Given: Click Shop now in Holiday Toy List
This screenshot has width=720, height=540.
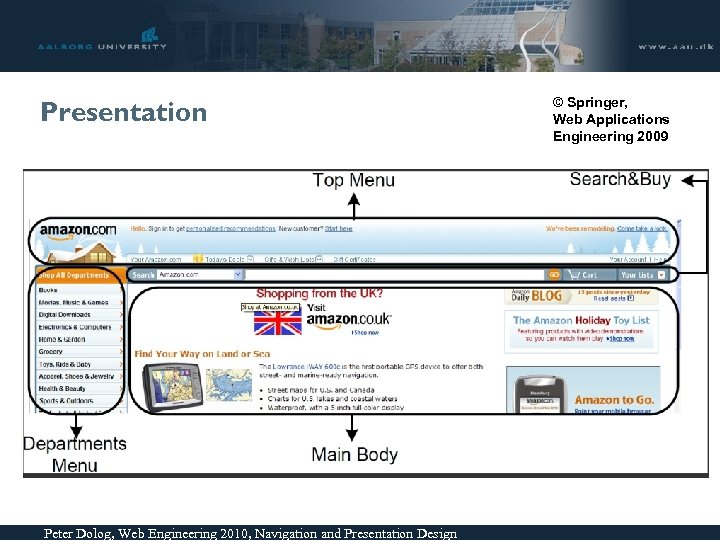Looking at the screenshot, I should tap(621, 339).
